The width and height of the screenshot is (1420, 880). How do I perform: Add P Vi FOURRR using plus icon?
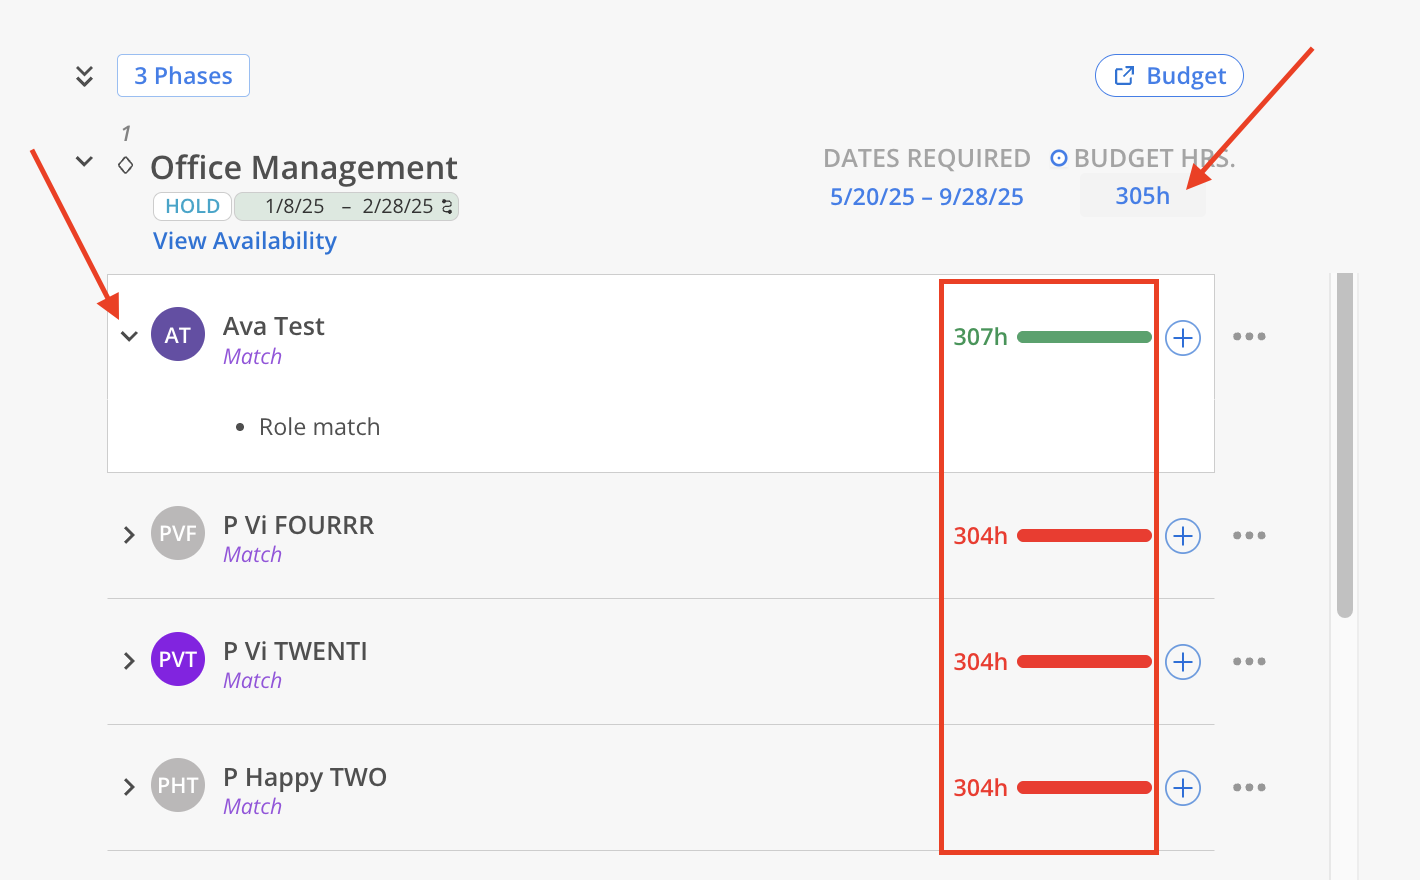(x=1183, y=536)
